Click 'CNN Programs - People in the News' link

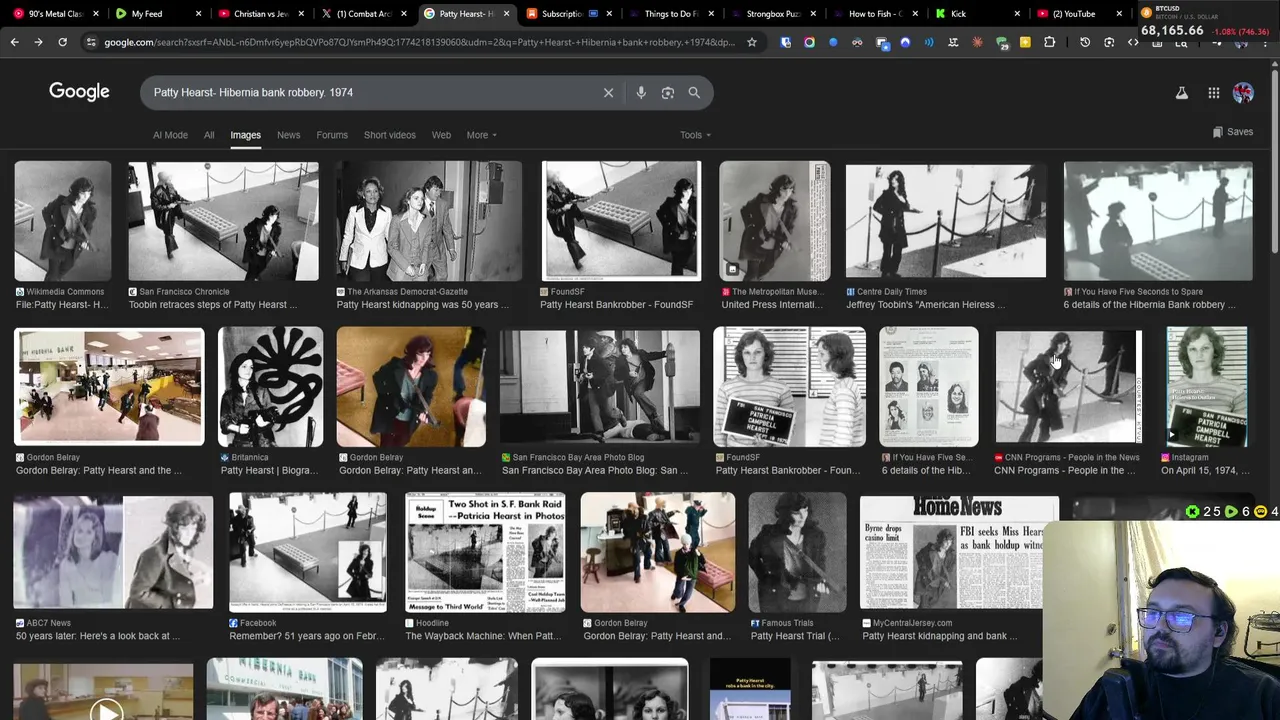pos(1065,470)
